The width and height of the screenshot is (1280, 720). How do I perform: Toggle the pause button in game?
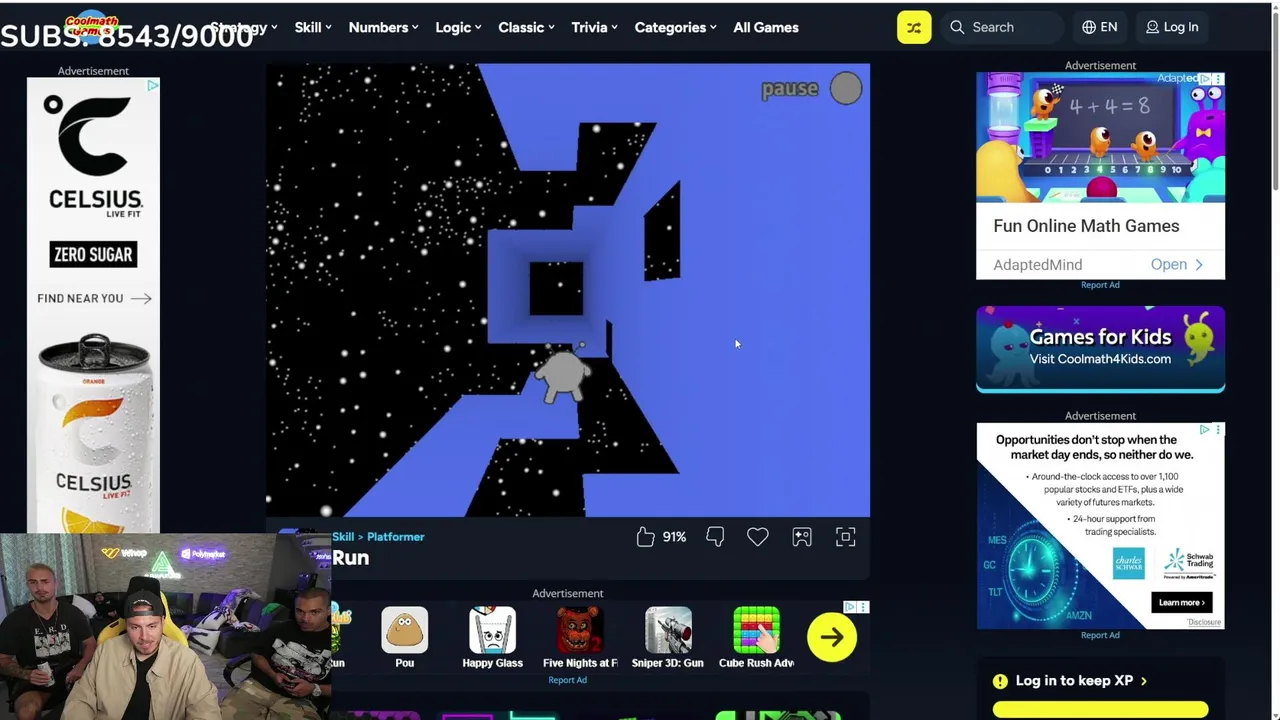(x=846, y=89)
